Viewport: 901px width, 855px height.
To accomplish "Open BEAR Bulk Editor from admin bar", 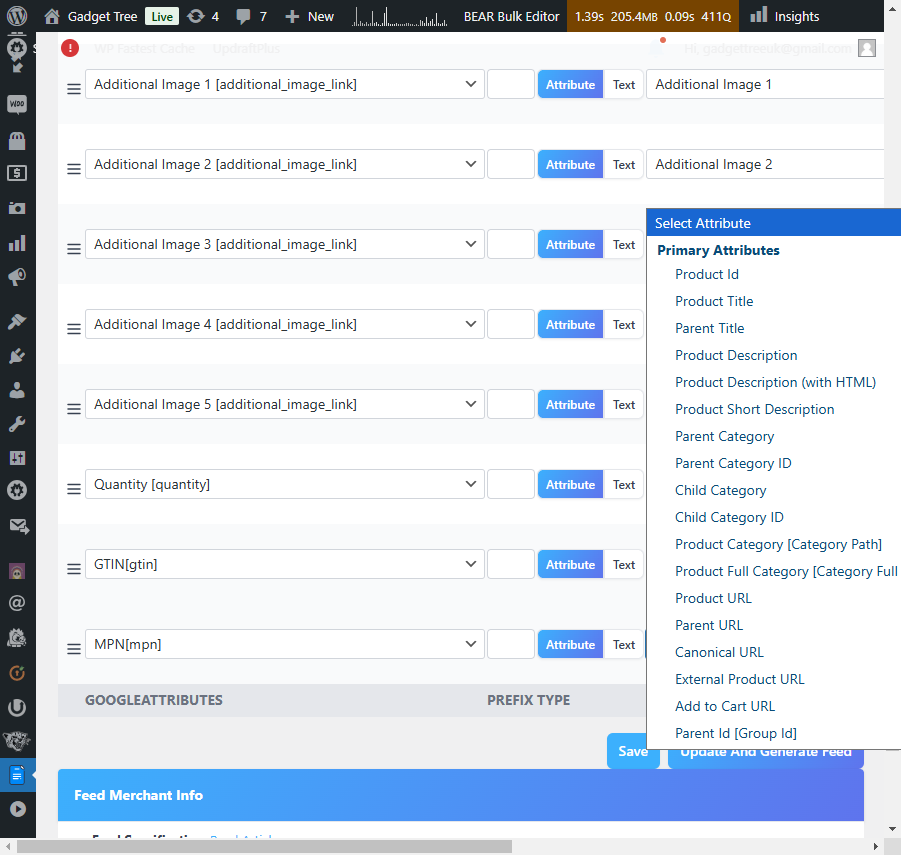I will (511, 16).
